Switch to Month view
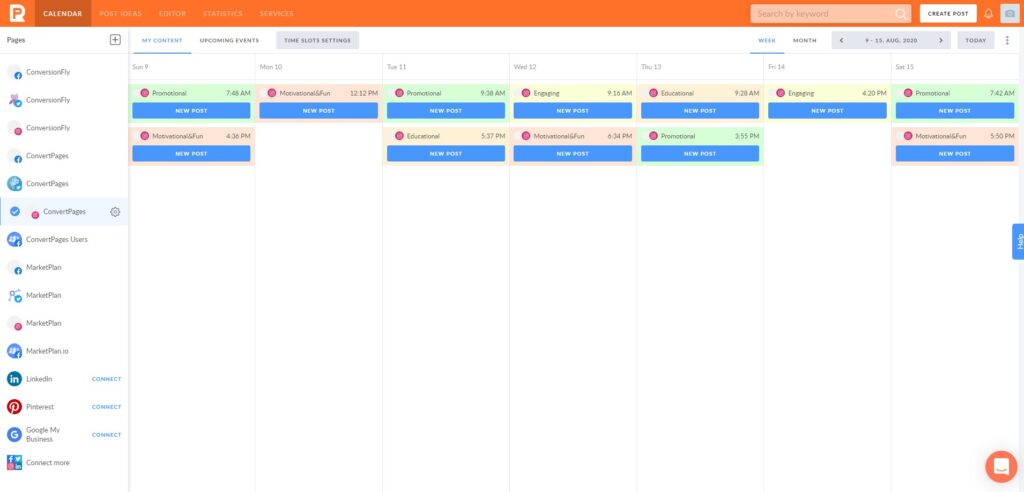Screen dimensions: 1024x492 click(x=805, y=41)
